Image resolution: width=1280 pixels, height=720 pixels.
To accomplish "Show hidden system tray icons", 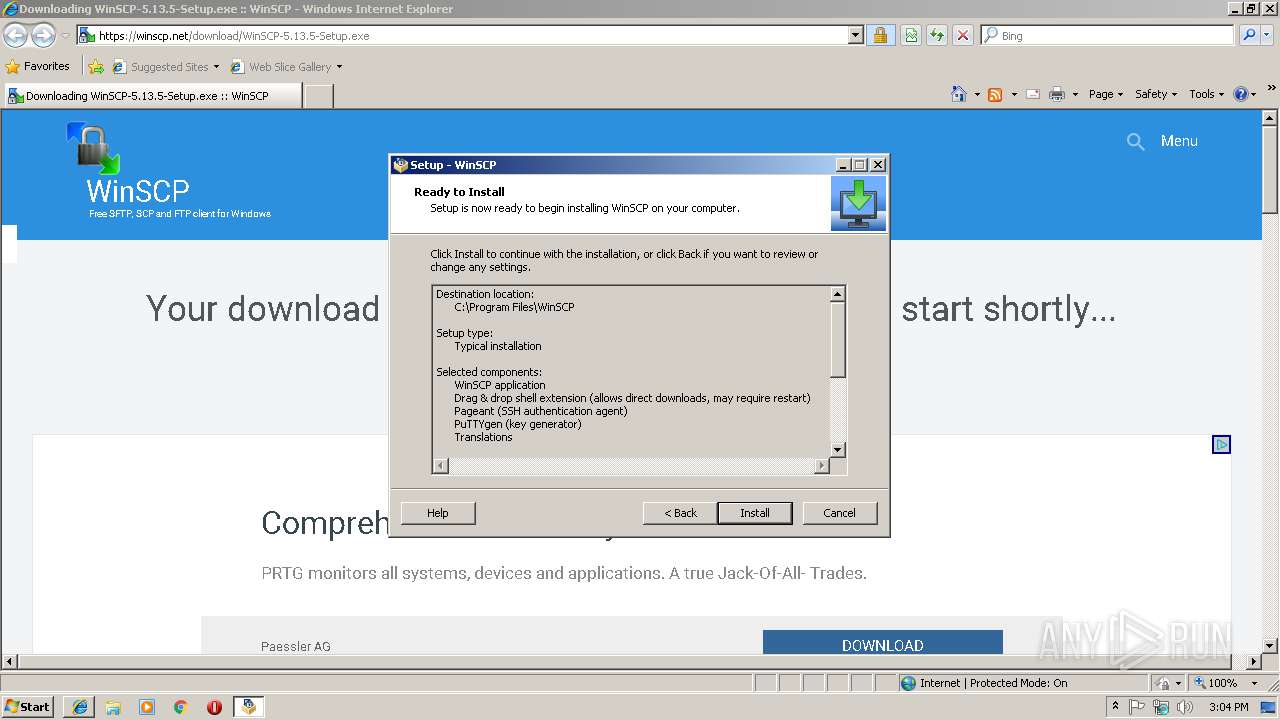I will 1115,706.
